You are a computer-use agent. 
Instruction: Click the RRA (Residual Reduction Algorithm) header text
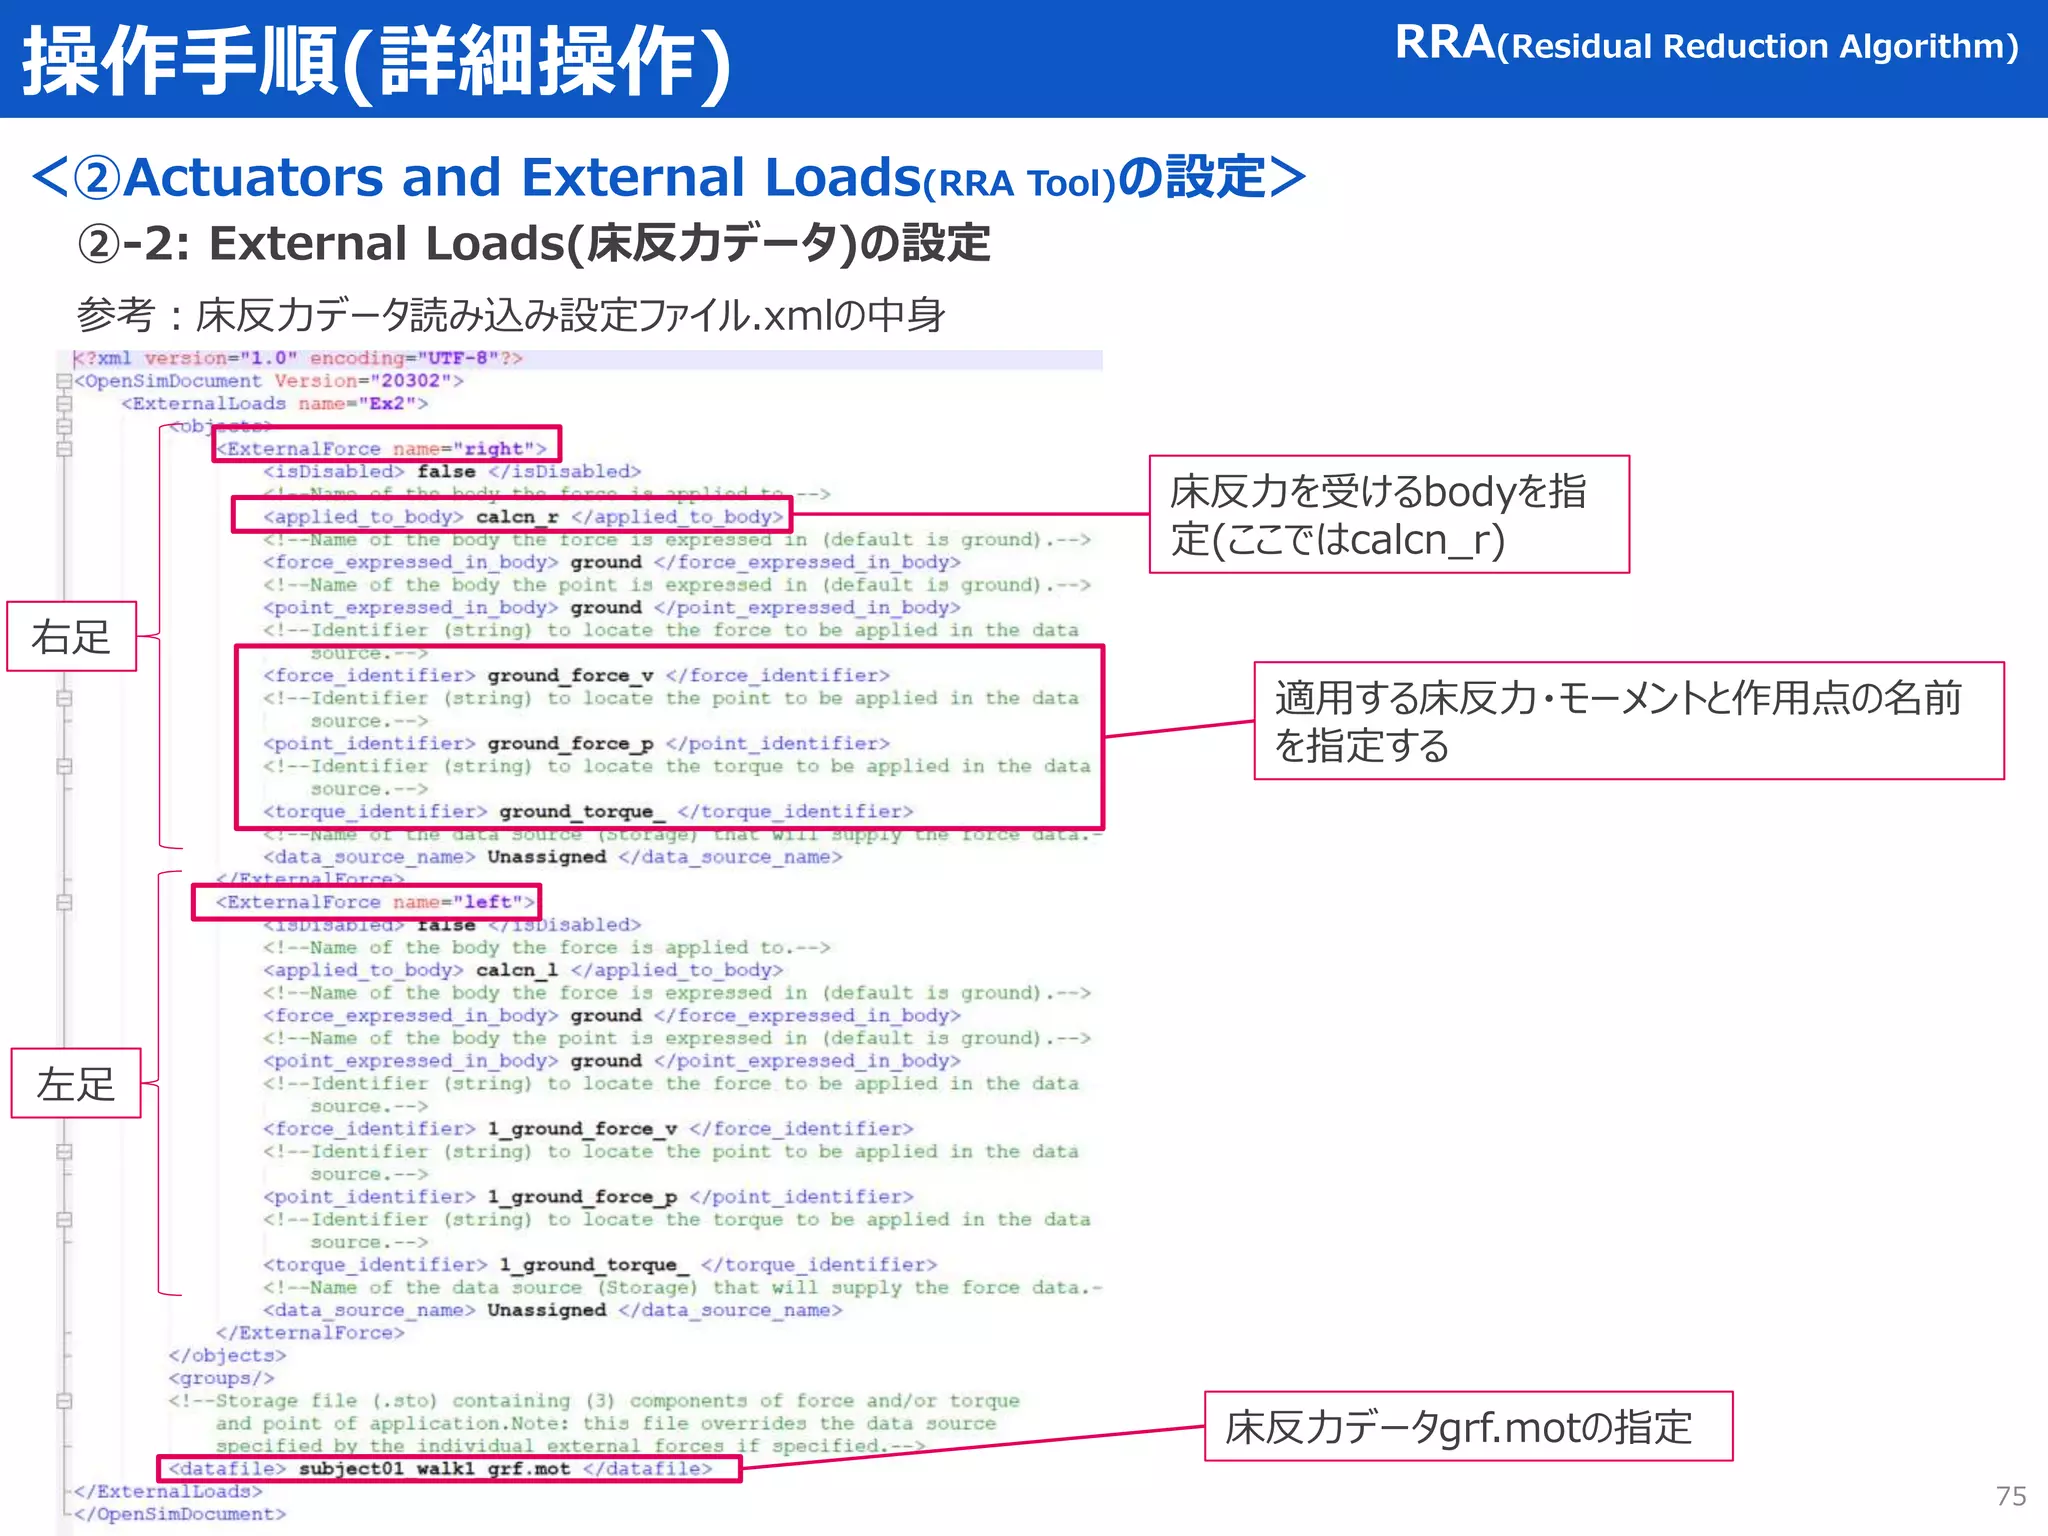[1706, 45]
